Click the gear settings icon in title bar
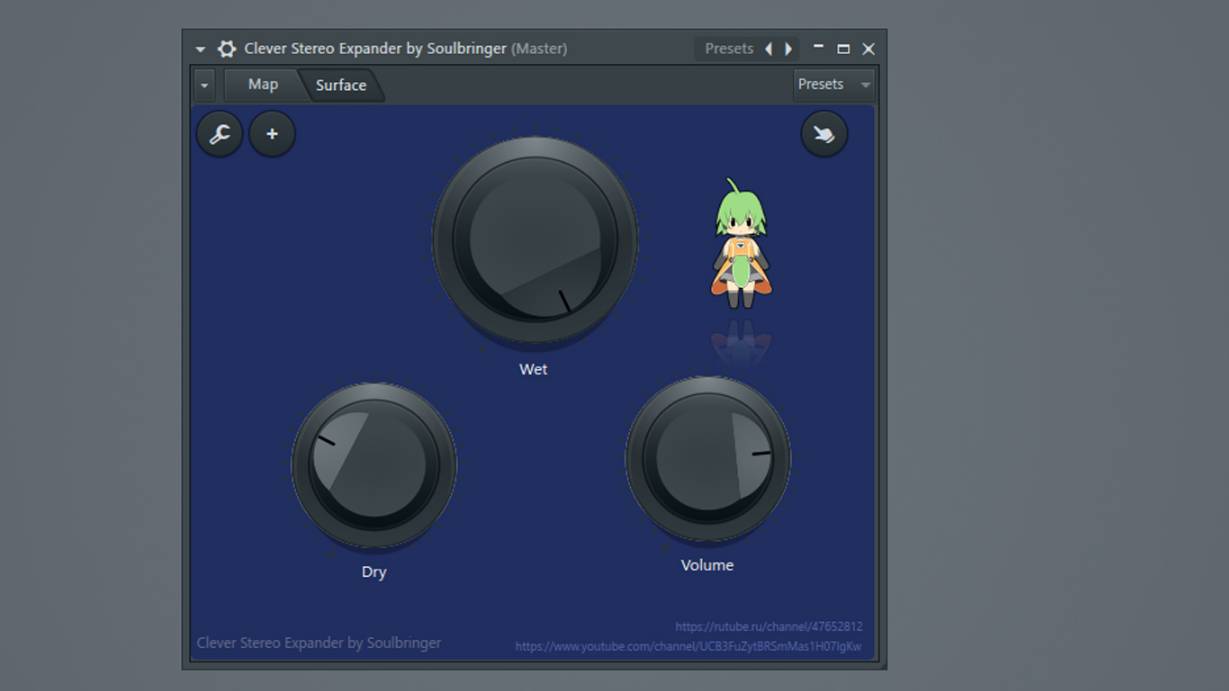Image resolution: width=1229 pixels, height=691 pixels. pyautogui.click(x=227, y=48)
